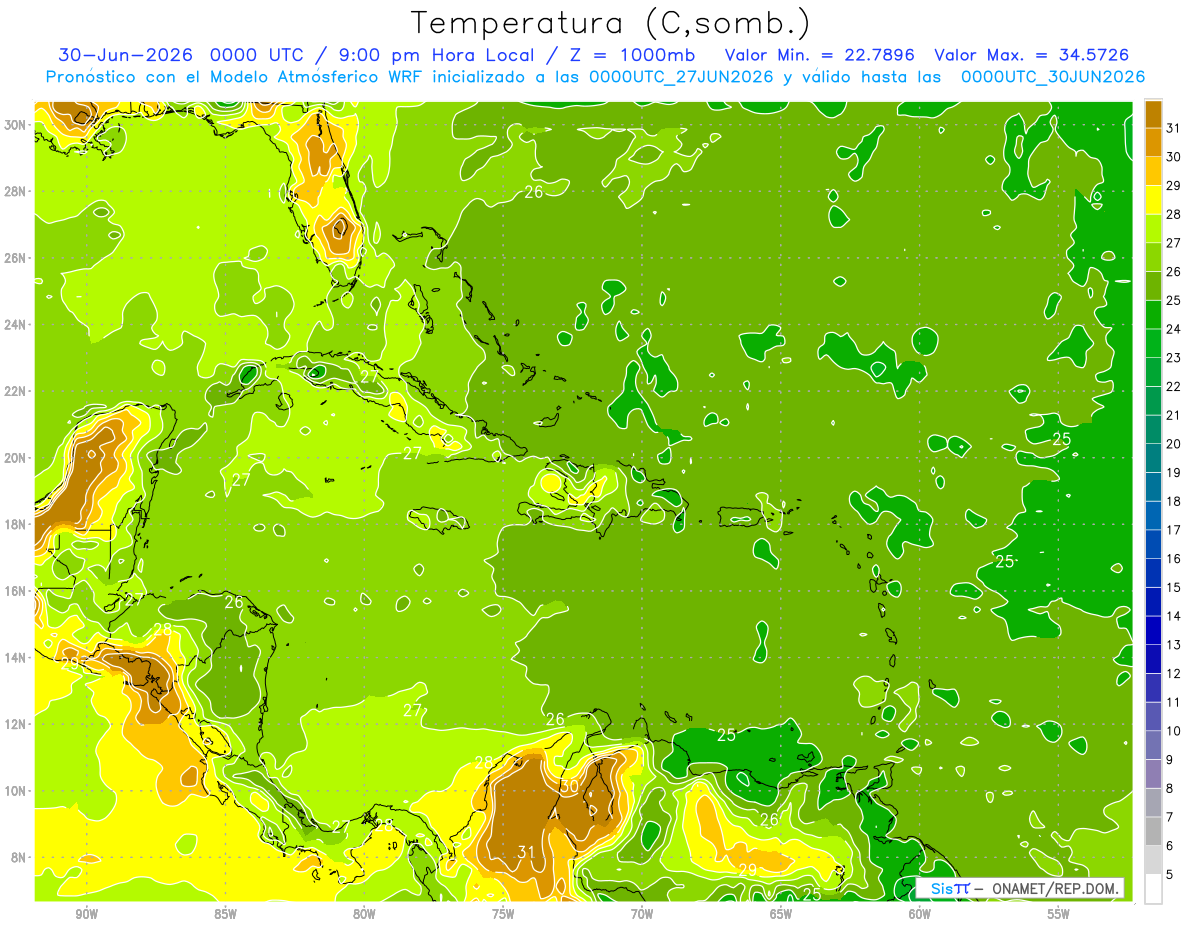Pick the white swatch below 5 on color bar
This screenshot has height=927, width=1200.
(x=1154, y=889)
